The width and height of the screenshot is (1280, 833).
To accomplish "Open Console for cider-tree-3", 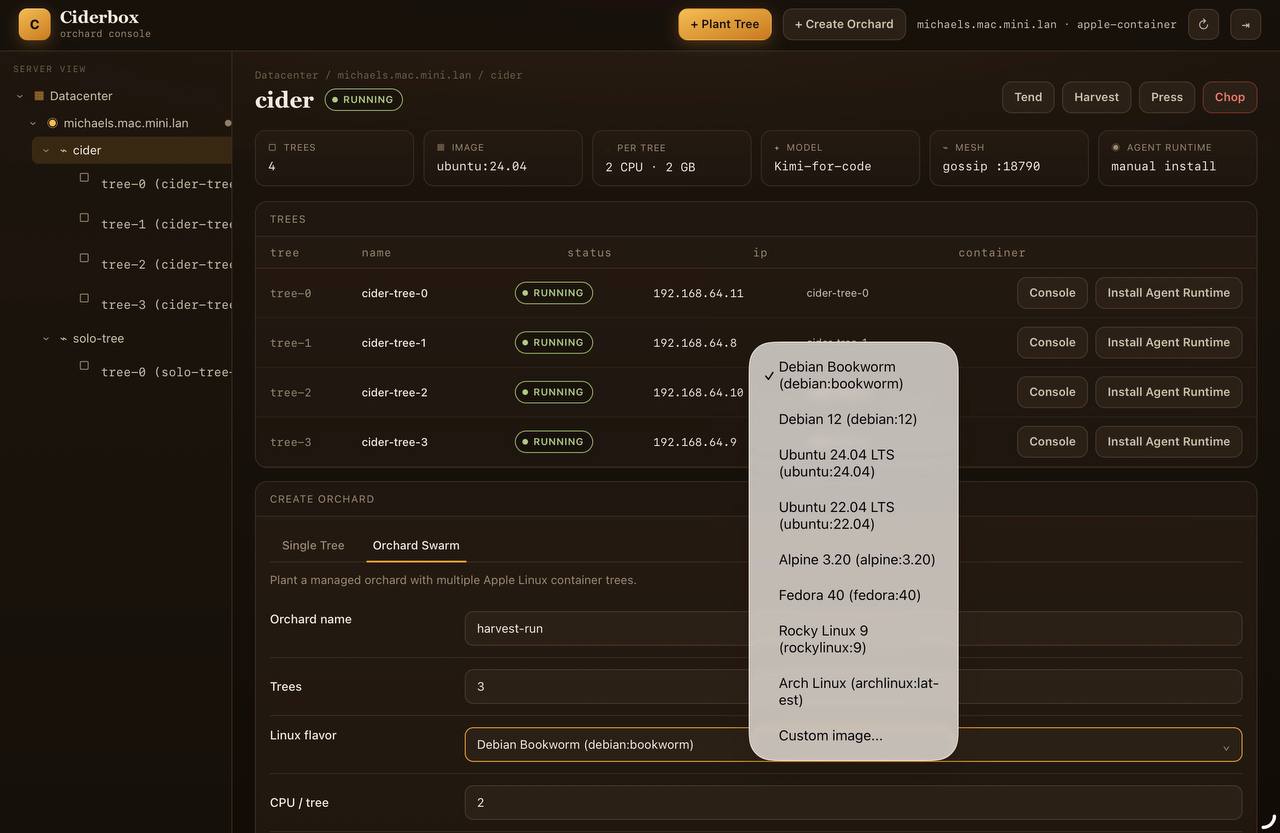I will (1052, 441).
